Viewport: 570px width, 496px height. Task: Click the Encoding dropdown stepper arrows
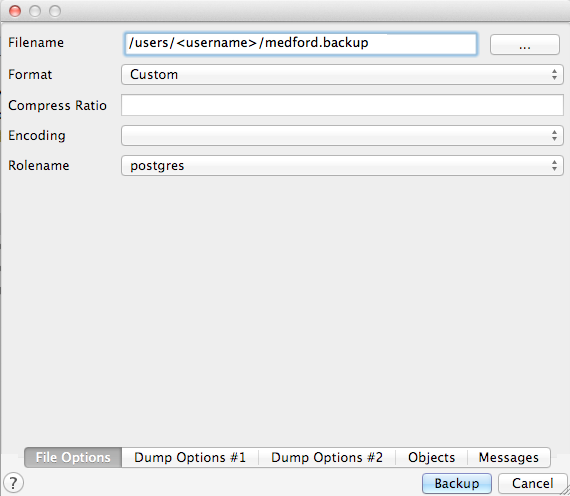click(x=554, y=136)
